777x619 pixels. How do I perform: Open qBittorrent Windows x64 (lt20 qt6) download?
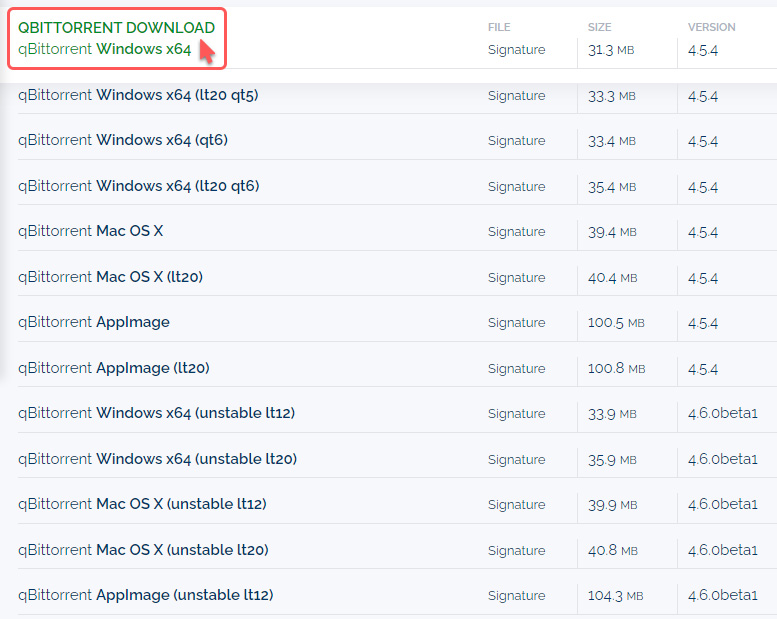pyautogui.click(x=139, y=186)
